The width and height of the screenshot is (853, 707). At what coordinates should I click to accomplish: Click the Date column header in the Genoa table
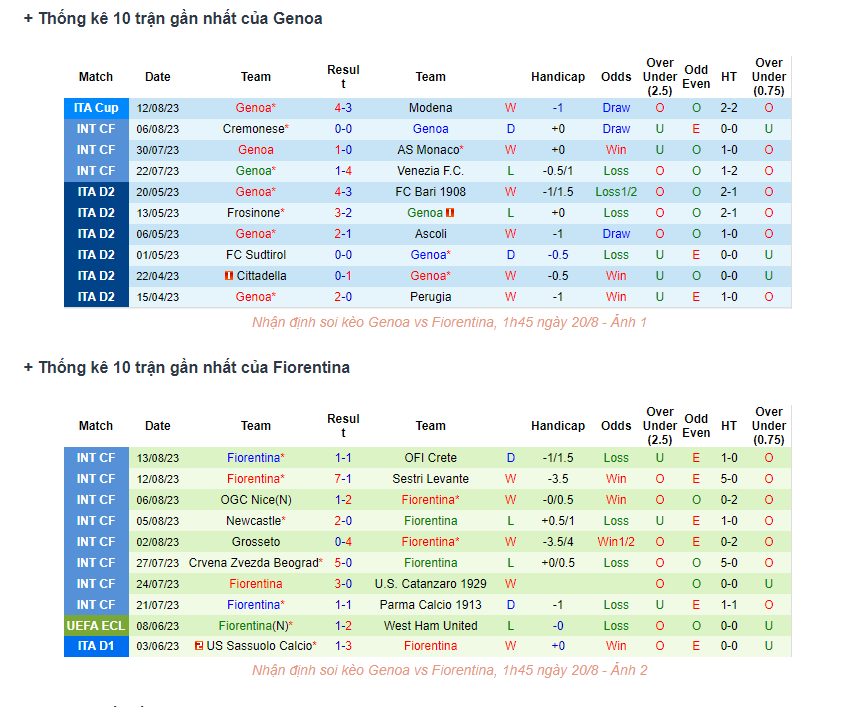point(157,77)
